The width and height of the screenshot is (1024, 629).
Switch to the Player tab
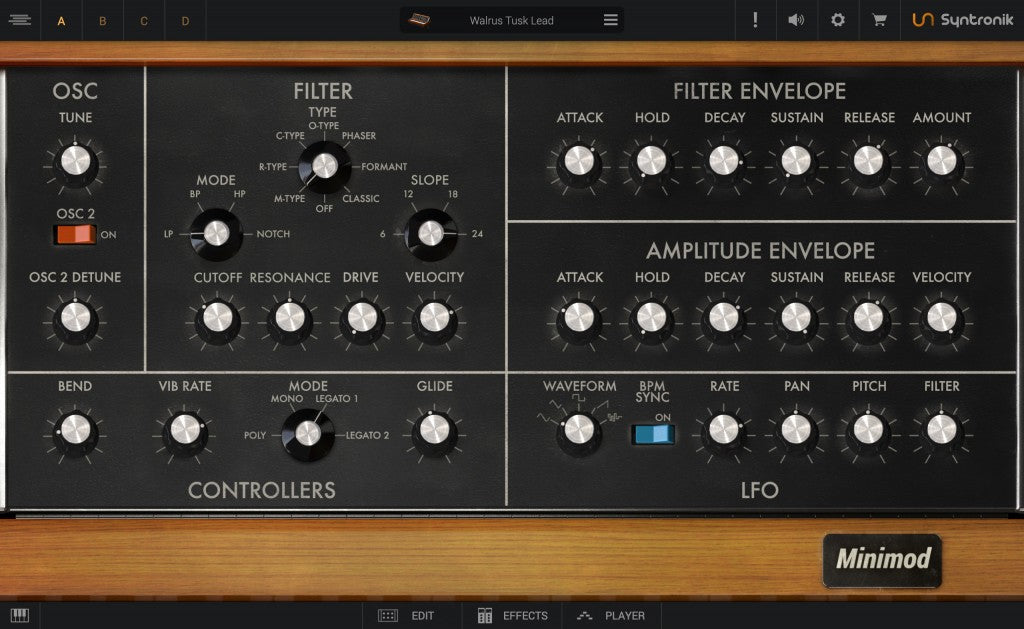click(610, 616)
